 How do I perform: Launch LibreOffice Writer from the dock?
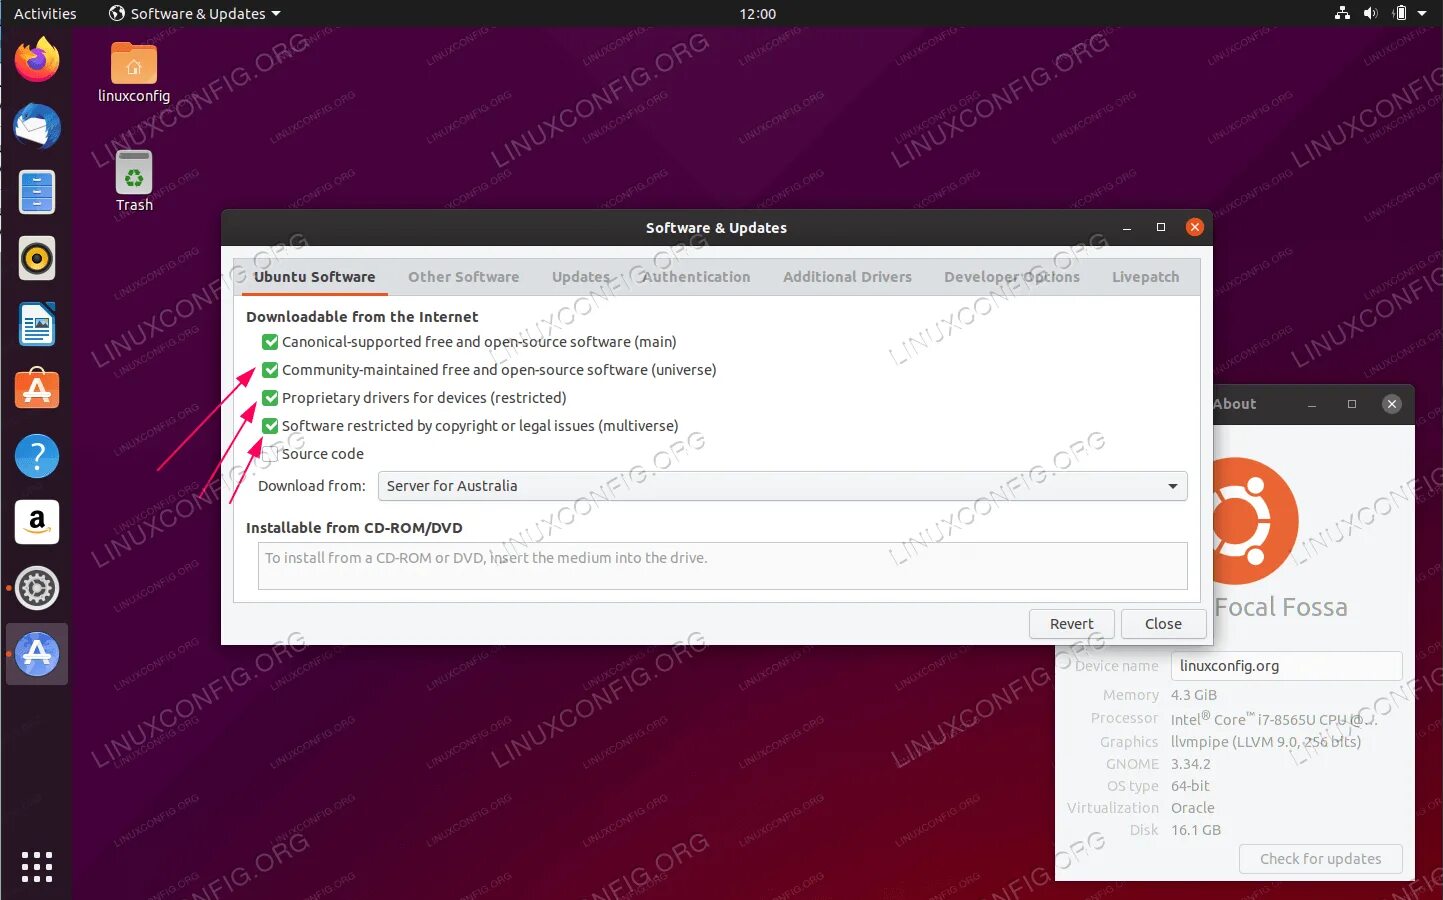[x=37, y=324]
